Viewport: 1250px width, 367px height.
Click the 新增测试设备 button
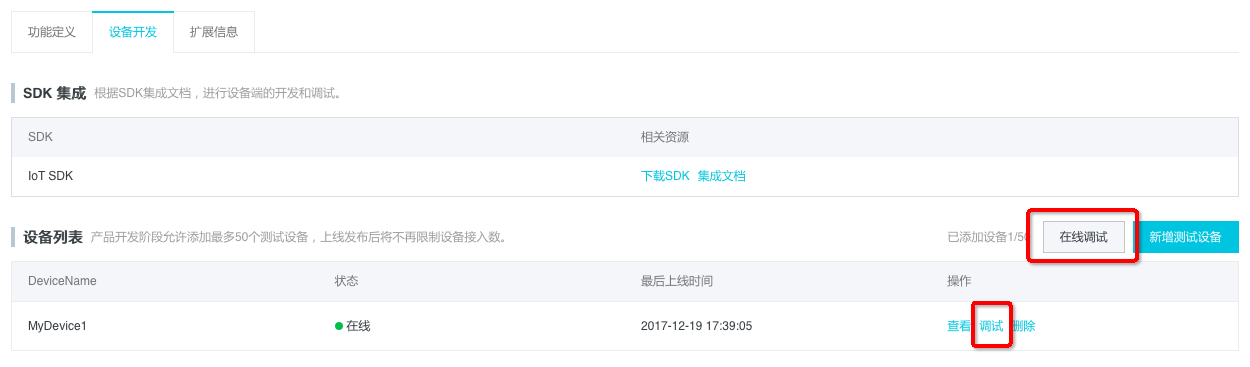point(1185,237)
